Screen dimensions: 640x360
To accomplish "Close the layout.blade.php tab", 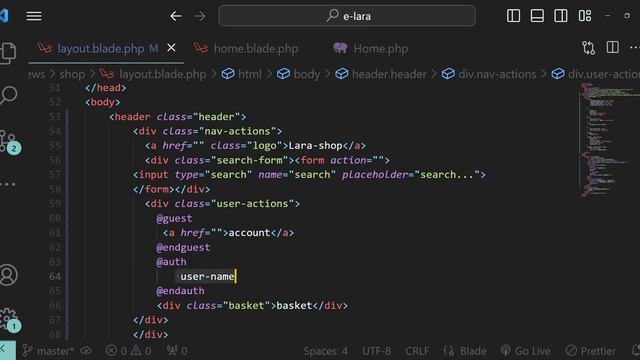I will [171, 48].
